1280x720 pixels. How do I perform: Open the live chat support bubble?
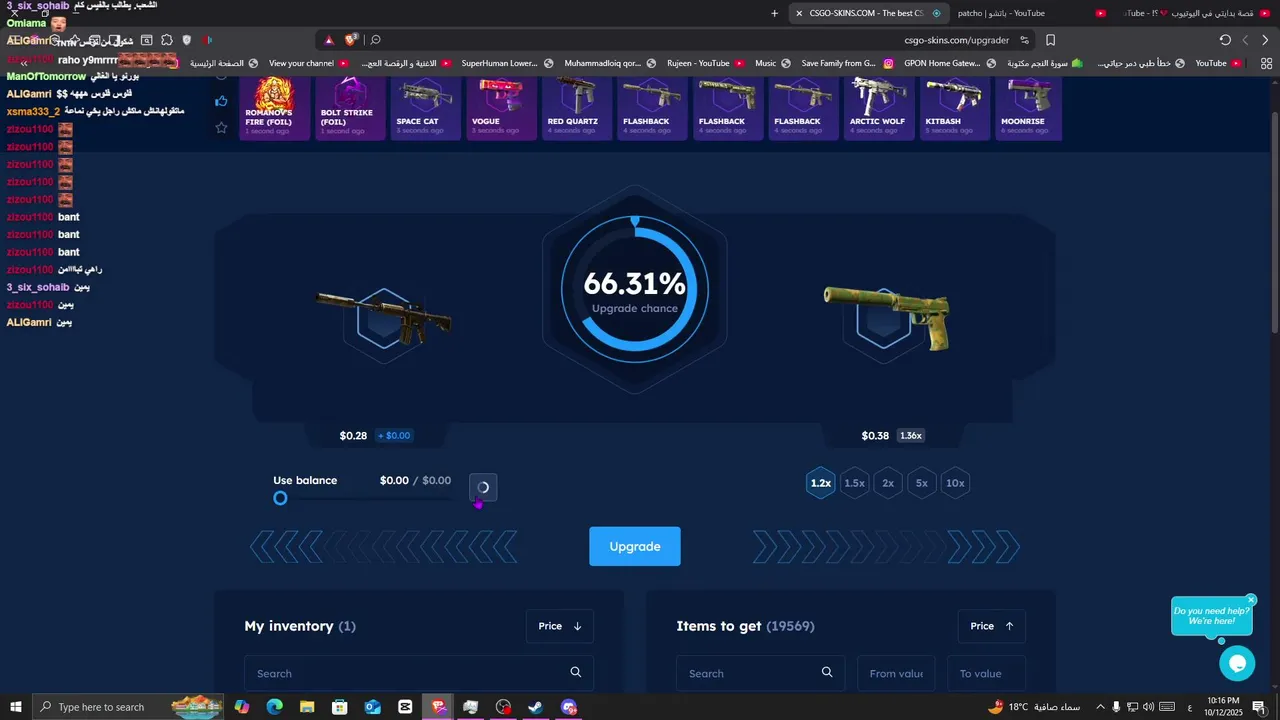pyautogui.click(x=1237, y=663)
